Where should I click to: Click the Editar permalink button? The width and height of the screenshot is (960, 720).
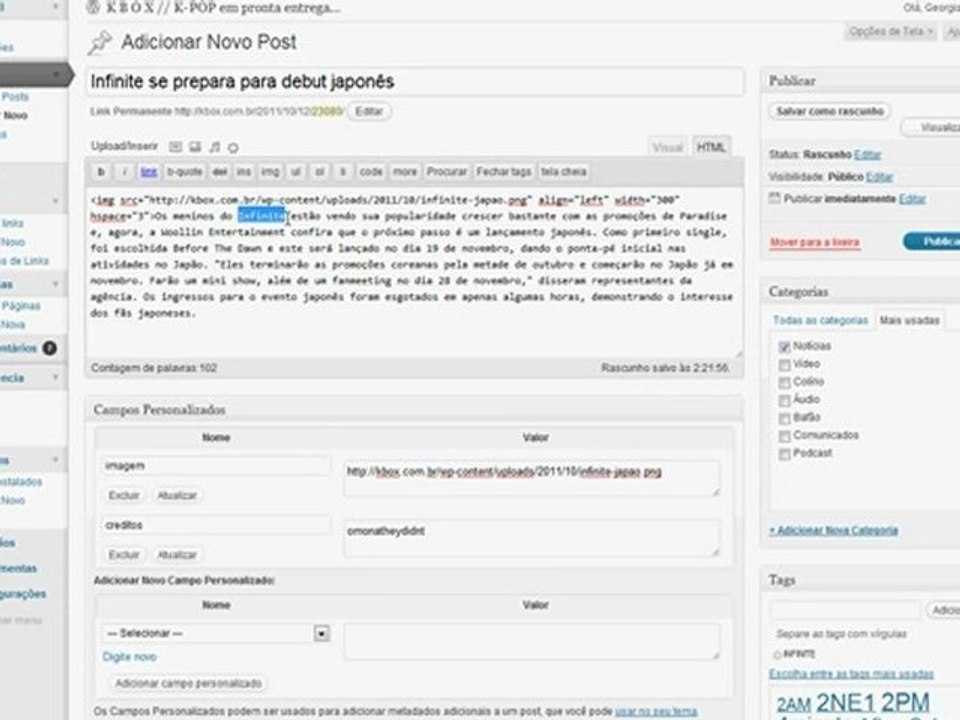[369, 111]
